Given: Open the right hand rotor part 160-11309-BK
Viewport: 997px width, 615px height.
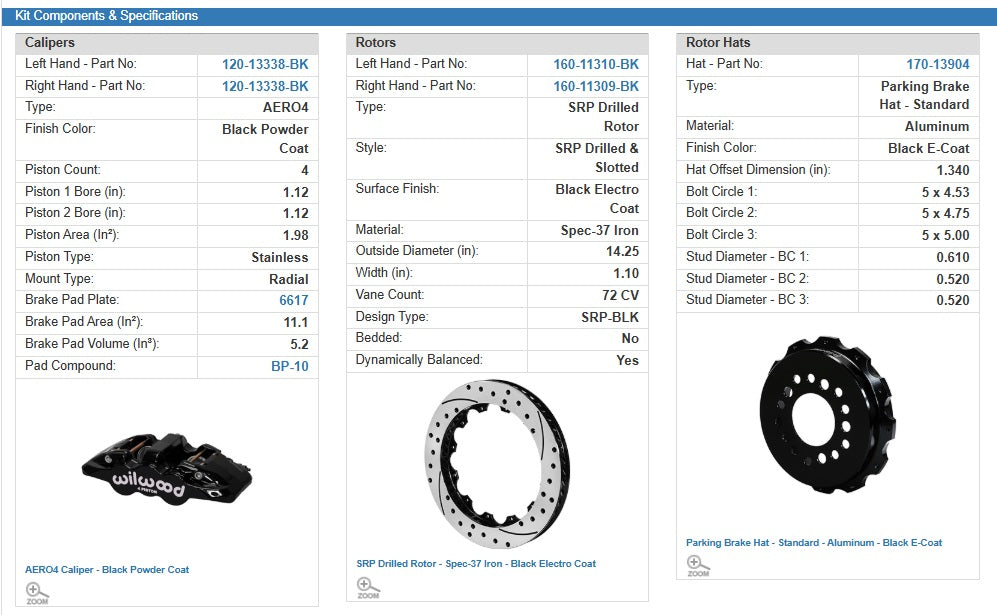Looking at the screenshot, I should tap(596, 86).
